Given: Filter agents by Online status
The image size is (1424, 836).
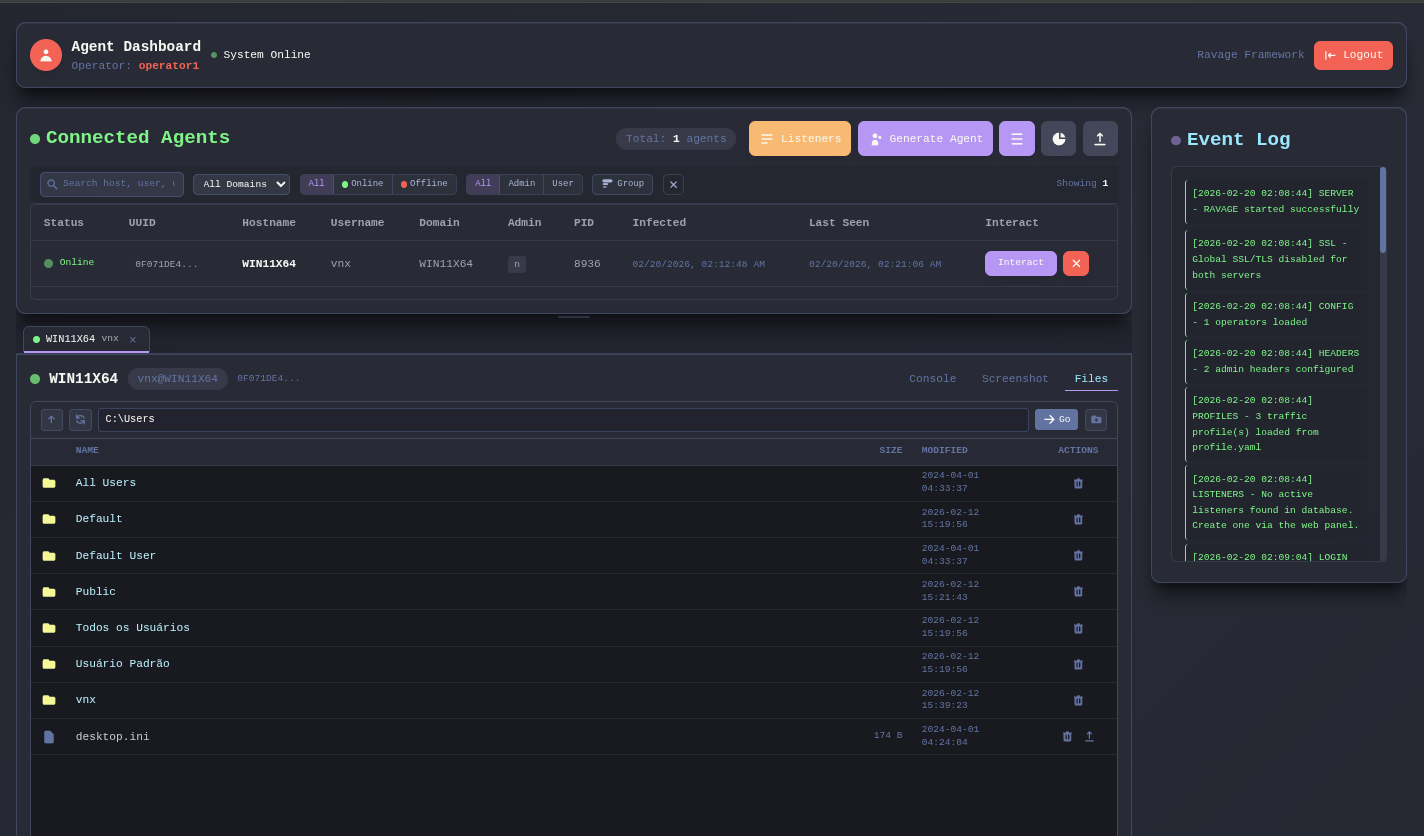Looking at the screenshot, I should [363, 184].
